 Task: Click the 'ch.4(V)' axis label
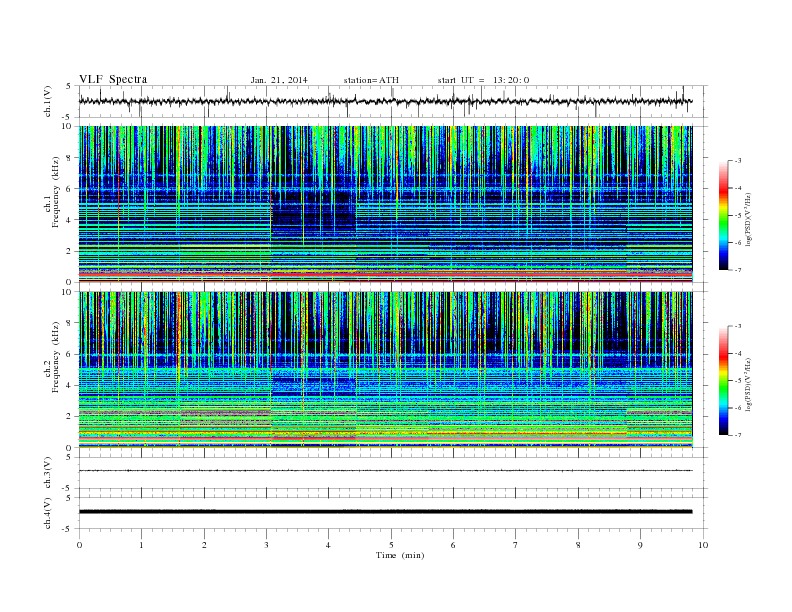tap(48, 513)
